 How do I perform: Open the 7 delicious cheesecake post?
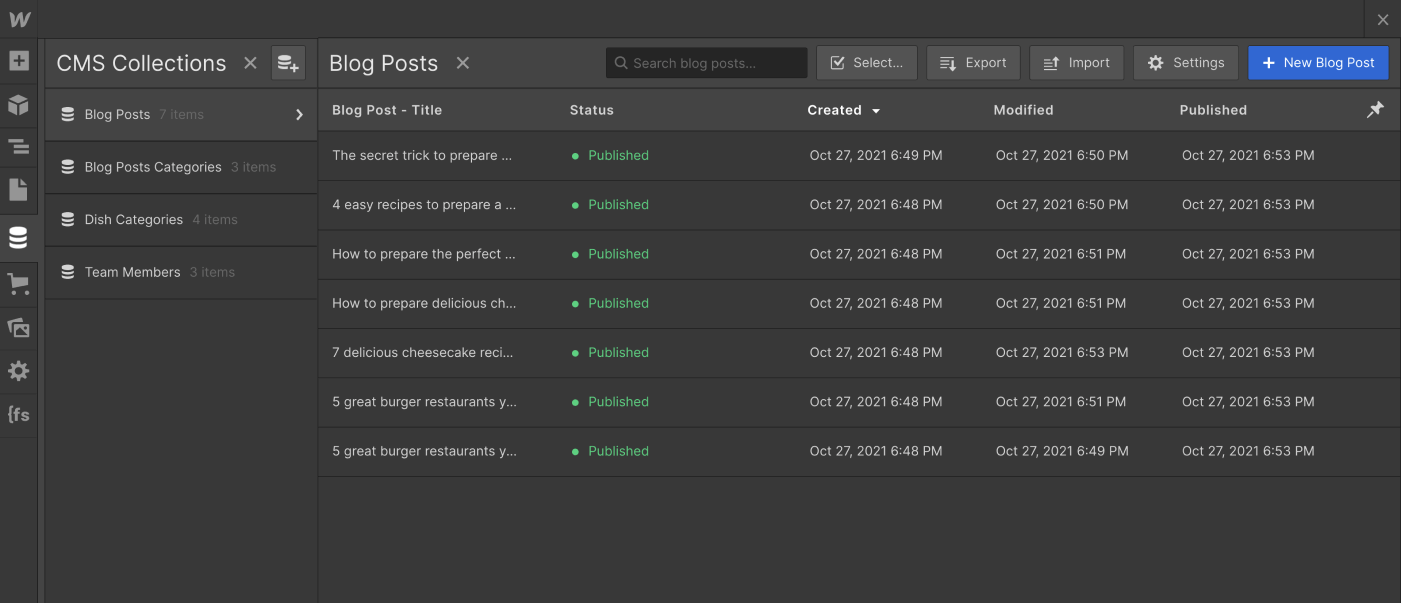coord(423,353)
